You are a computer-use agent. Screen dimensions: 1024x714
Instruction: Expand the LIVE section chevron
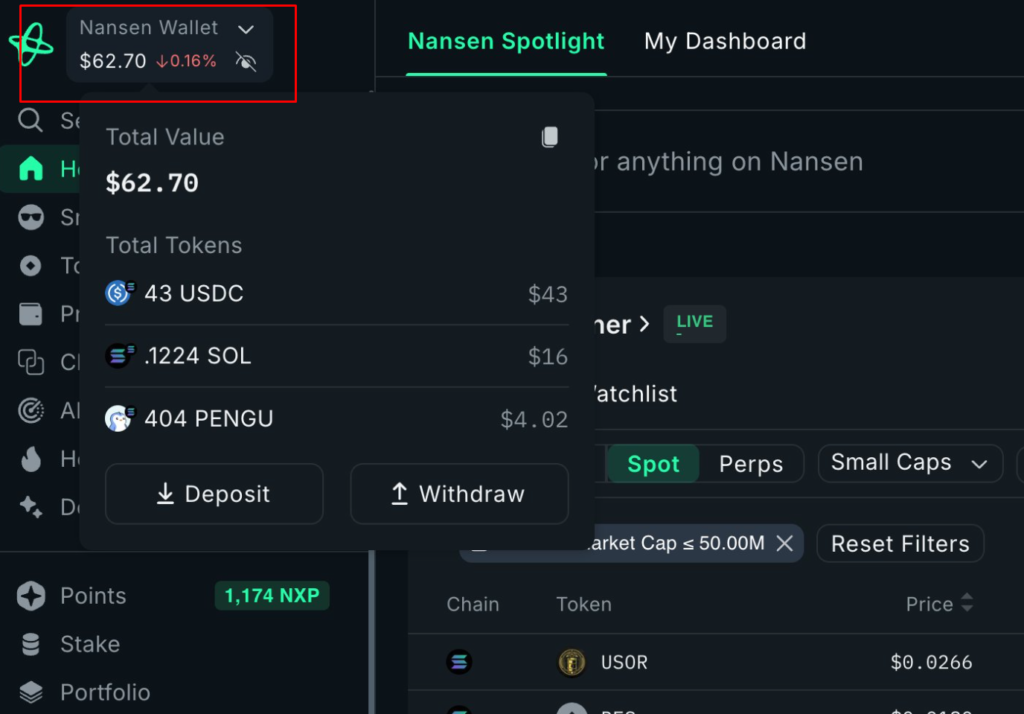(646, 323)
